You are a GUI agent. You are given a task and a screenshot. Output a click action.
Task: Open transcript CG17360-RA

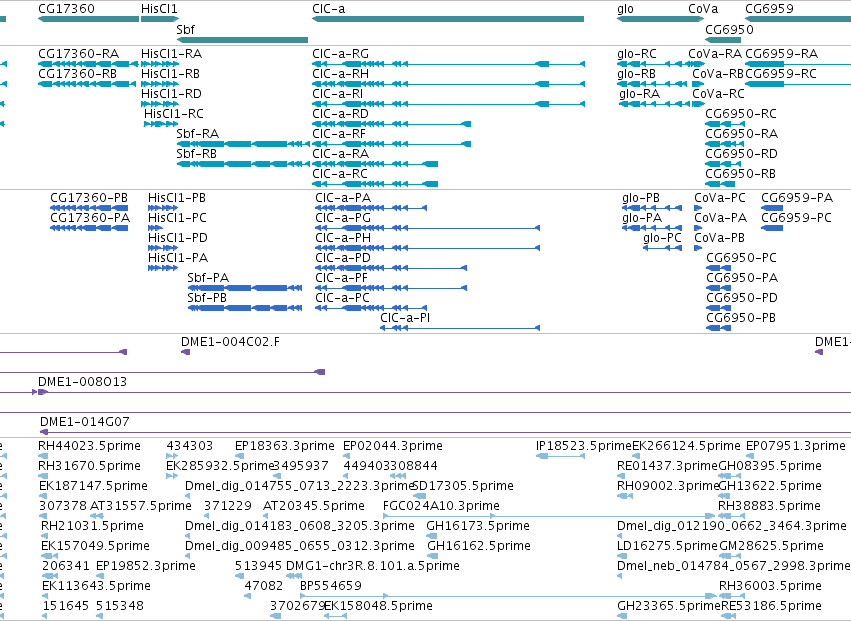tap(78, 54)
